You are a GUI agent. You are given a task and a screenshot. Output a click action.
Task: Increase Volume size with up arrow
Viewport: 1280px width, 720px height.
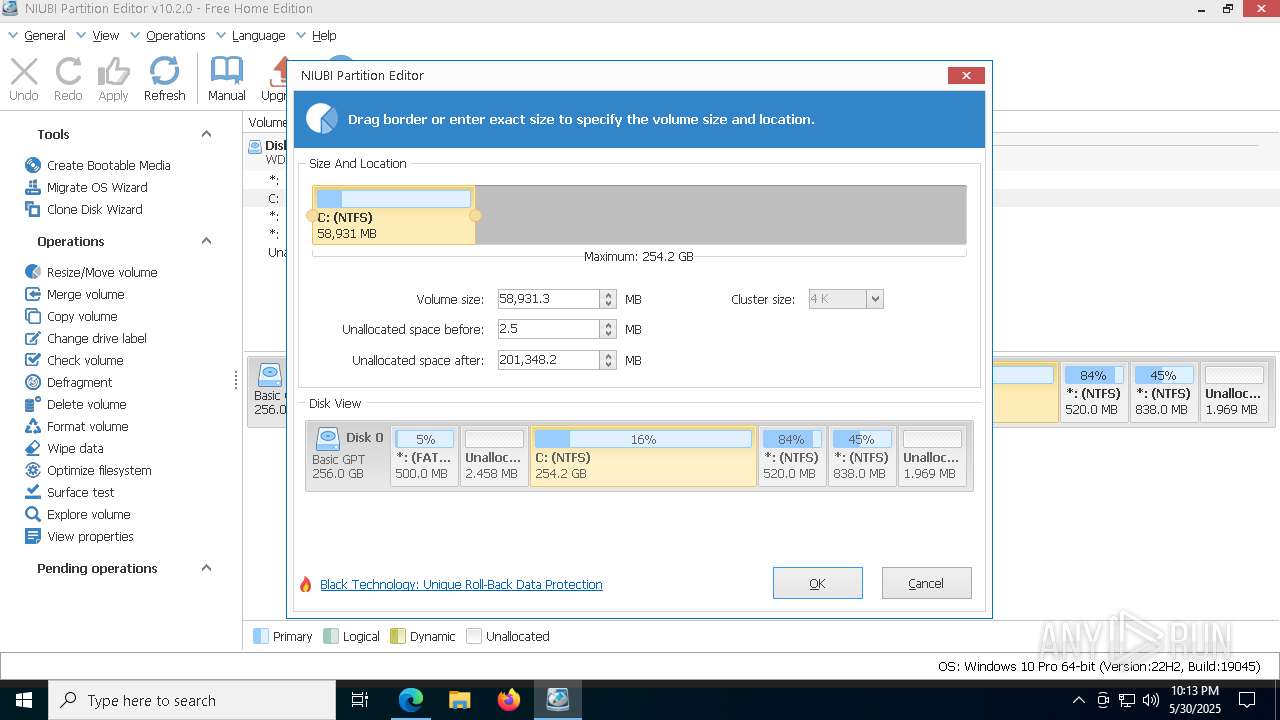pyautogui.click(x=608, y=294)
